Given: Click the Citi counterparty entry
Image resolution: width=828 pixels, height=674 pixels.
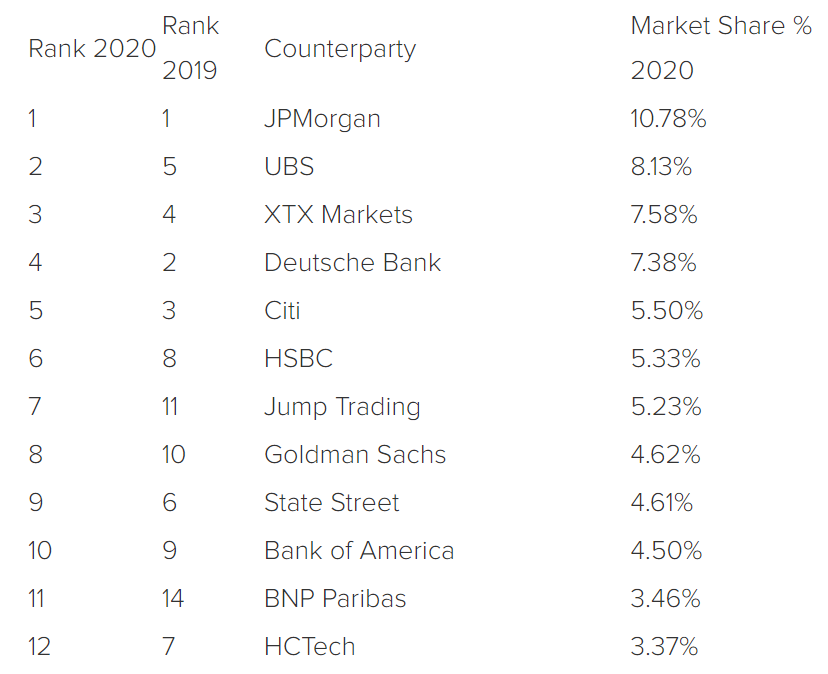Looking at the screenshot, I should tap(282, 311).
